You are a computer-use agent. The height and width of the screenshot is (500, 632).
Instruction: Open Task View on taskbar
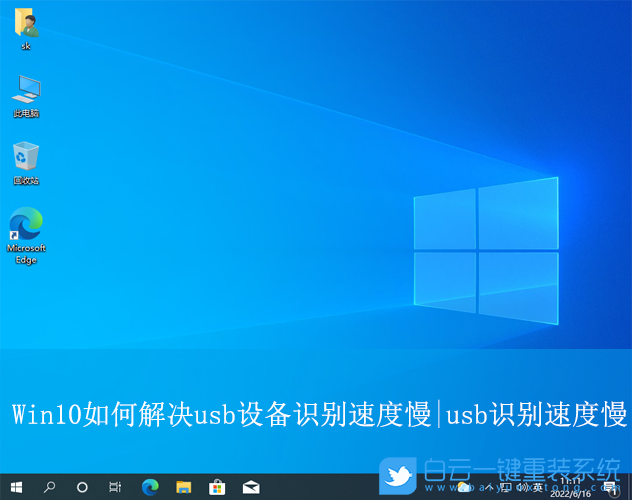click(115, 487)
